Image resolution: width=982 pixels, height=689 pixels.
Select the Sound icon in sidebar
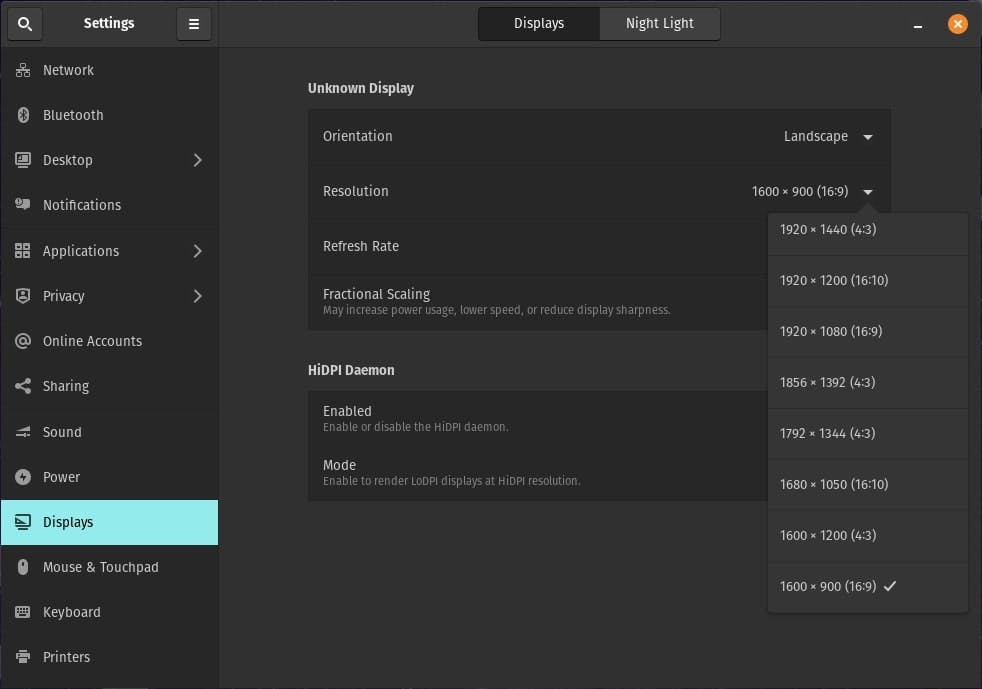click(x=23, y=432)
